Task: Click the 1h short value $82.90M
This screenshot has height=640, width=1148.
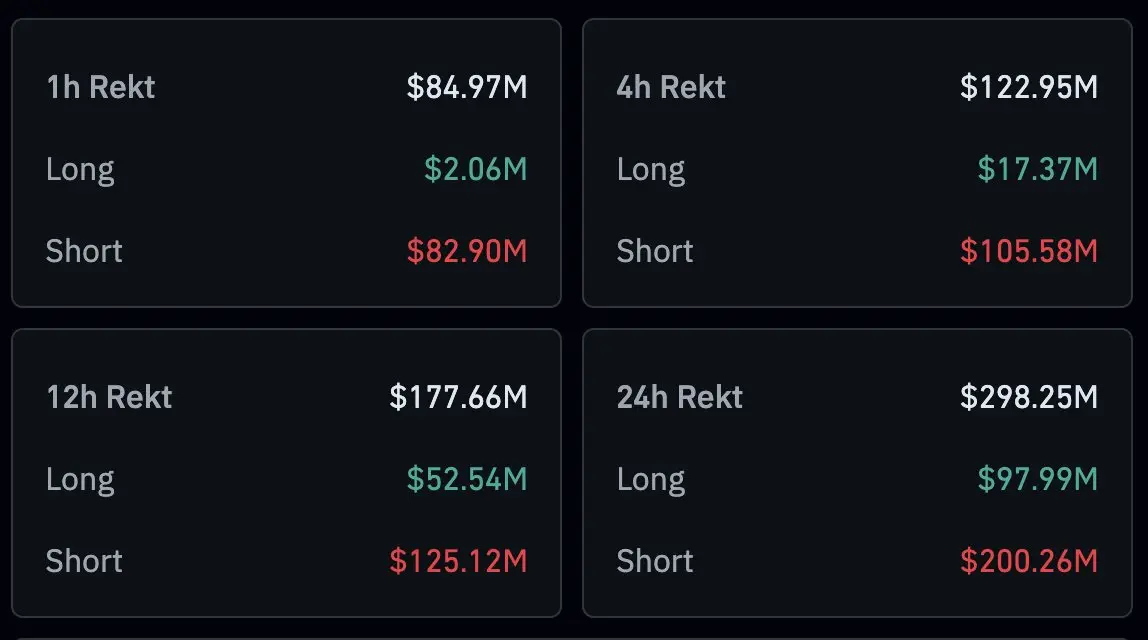Action: [x=466, y=251]
